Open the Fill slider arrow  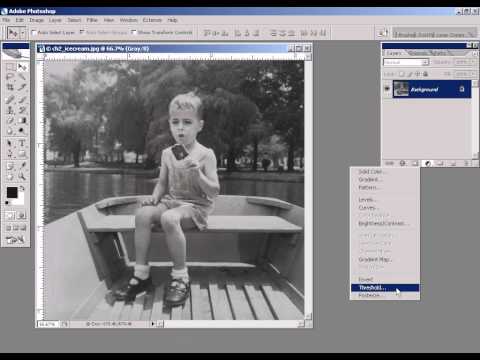tap(472, 74)
